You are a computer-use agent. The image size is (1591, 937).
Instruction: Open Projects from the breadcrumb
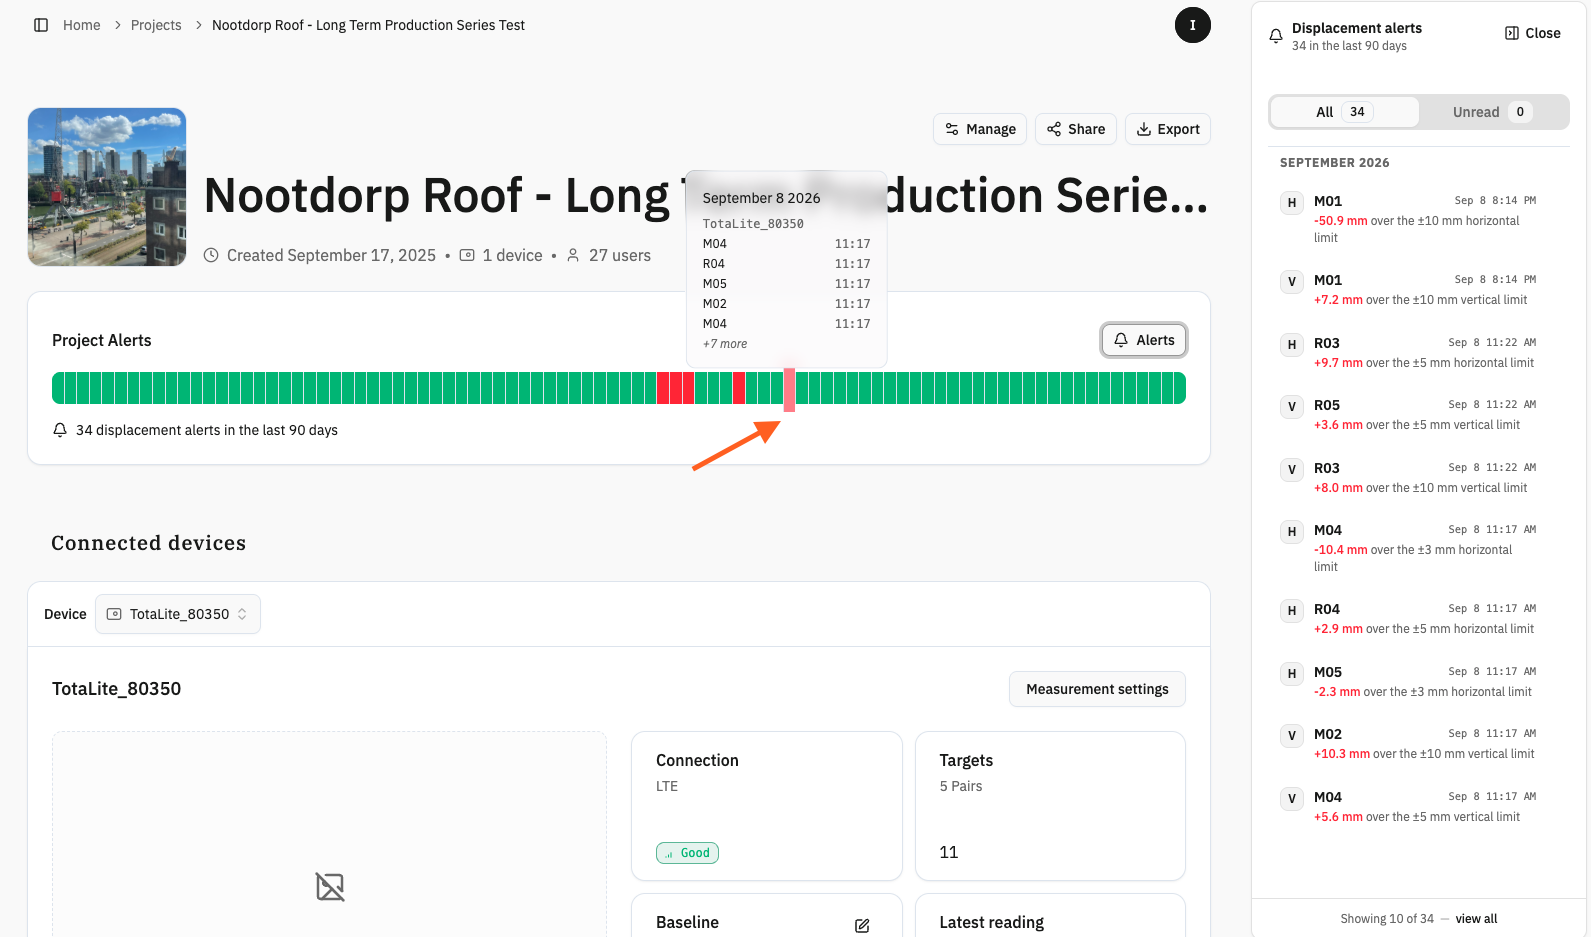(x=156, y=25)
